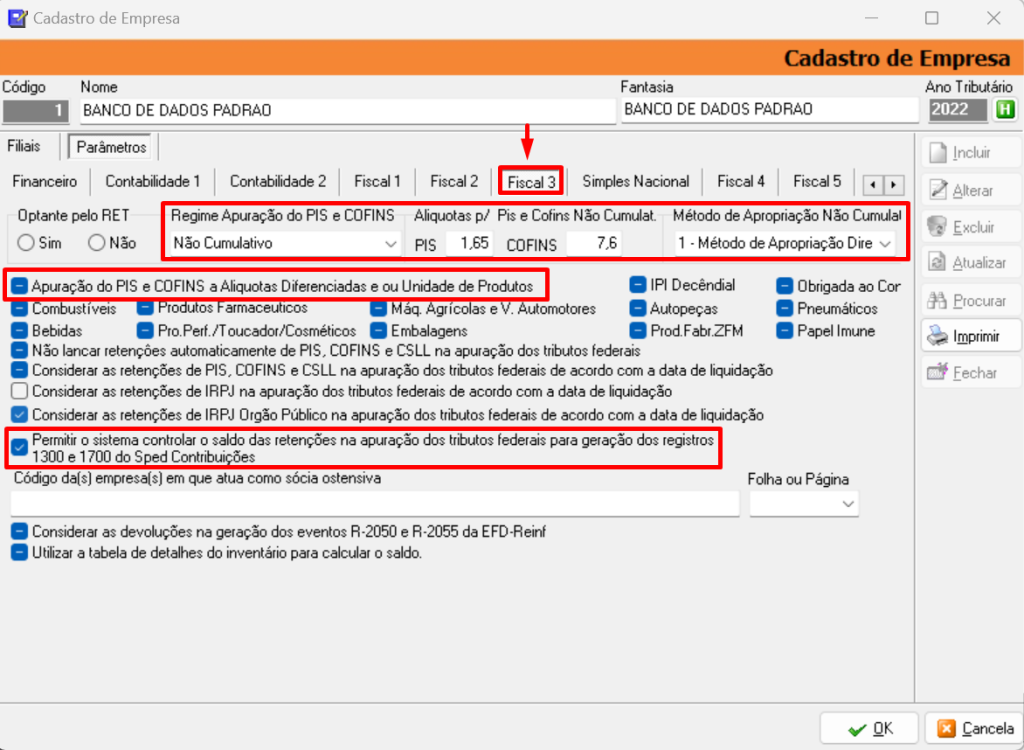Click the Excluir button
This screenshot has width=1024, height=750.
coord(971,227)
